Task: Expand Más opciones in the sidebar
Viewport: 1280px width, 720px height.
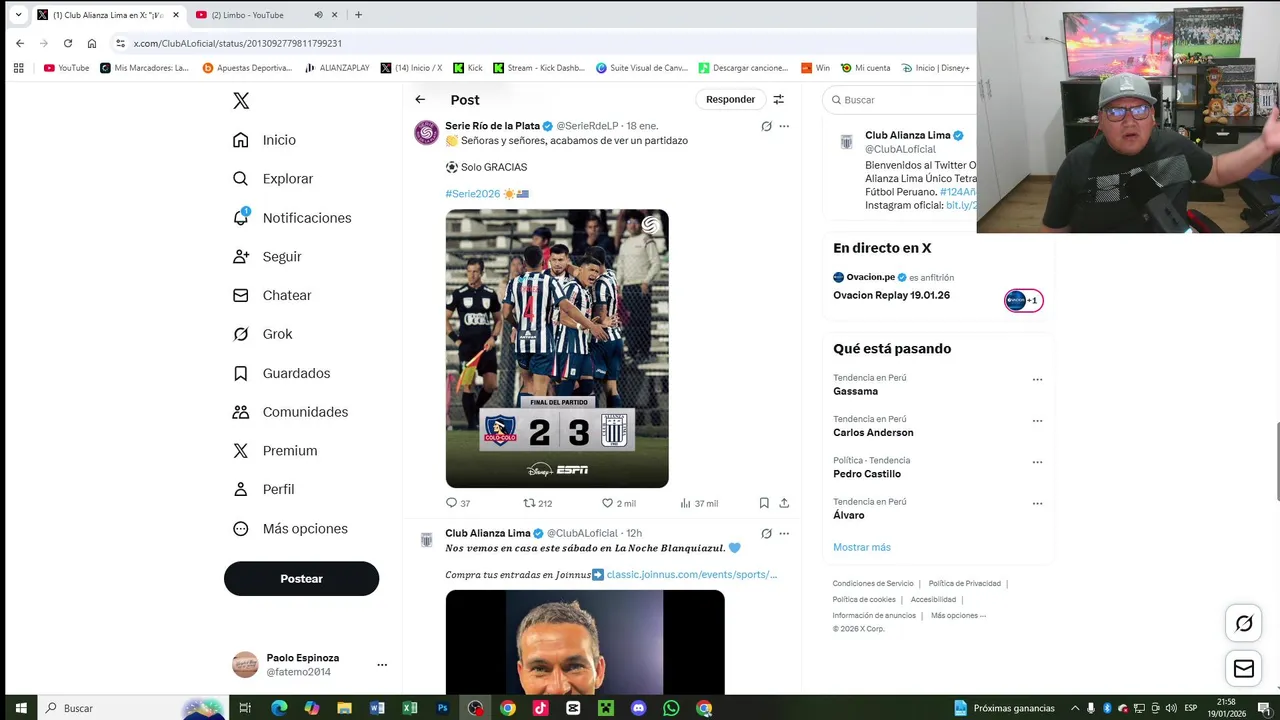Action: [x=290, y=529]
